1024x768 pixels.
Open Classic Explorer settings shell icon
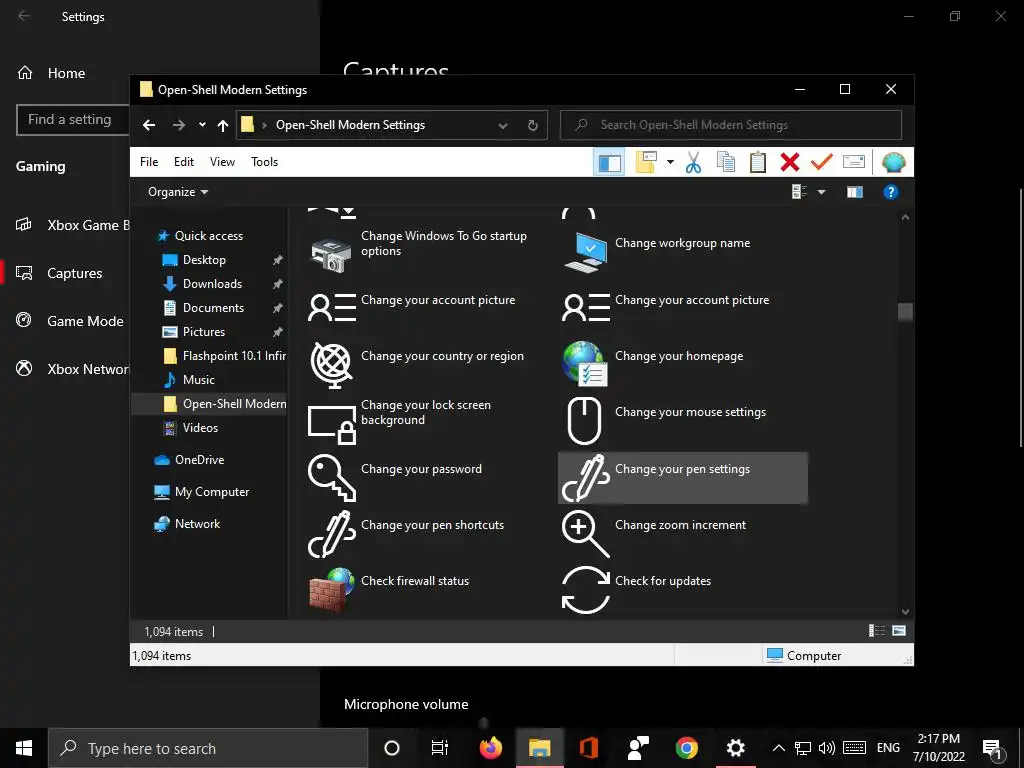[893, 162]
